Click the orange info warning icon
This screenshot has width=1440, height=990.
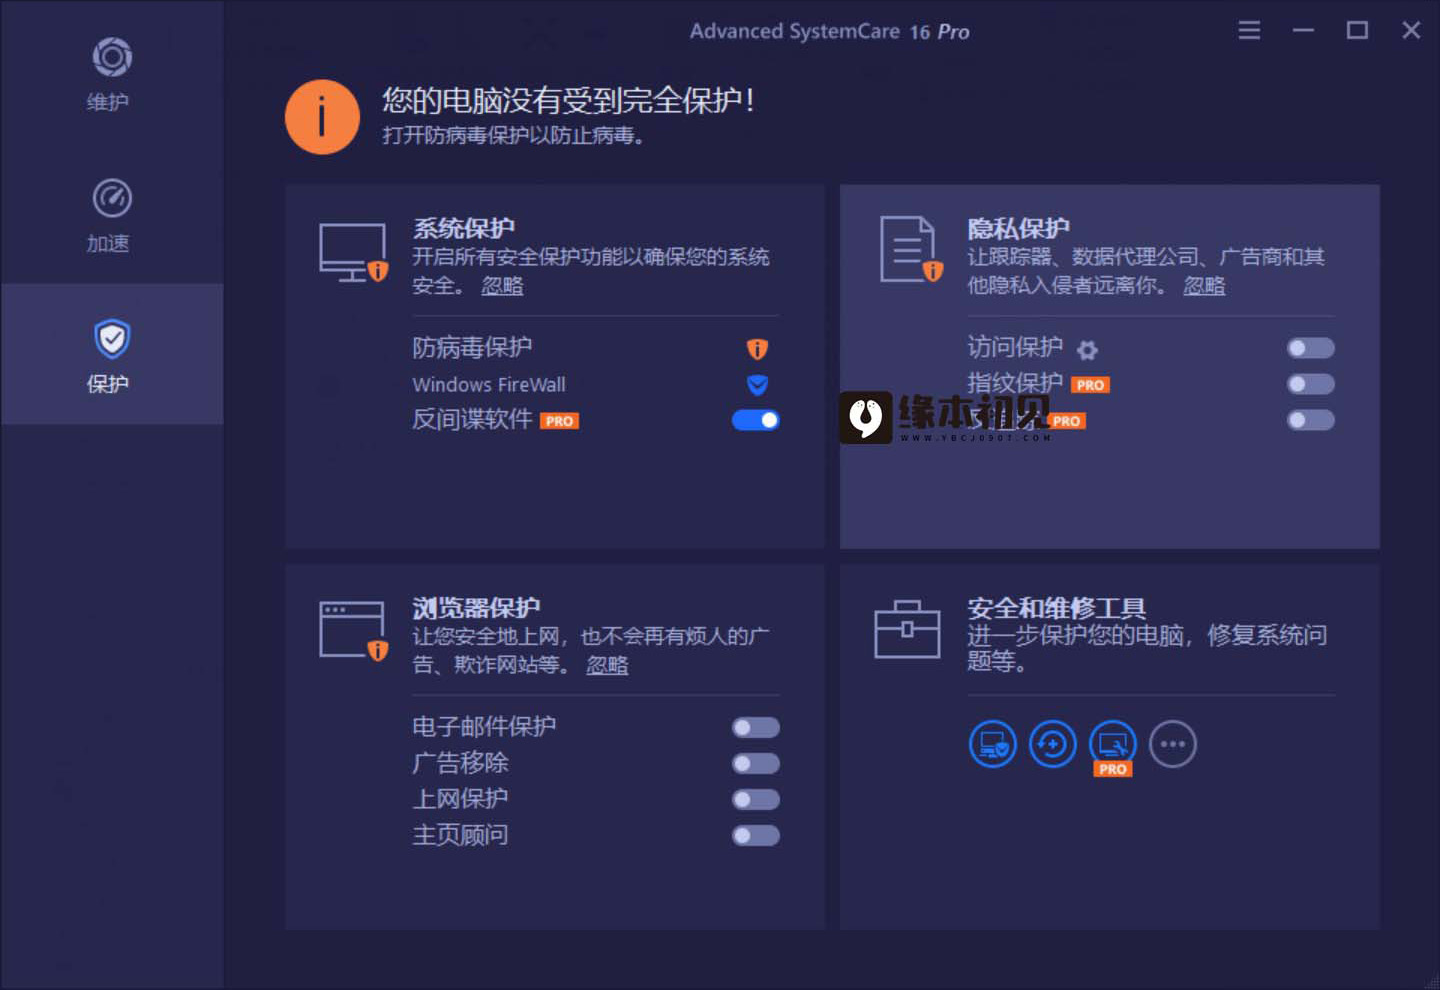click(322, 117)
